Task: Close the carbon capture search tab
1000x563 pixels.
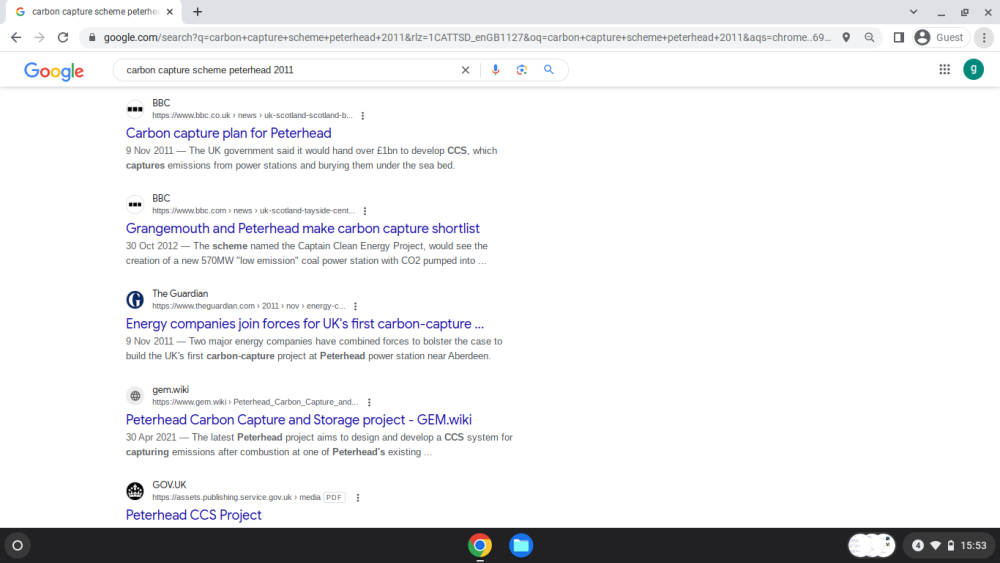Action: [x=170, y=12]
